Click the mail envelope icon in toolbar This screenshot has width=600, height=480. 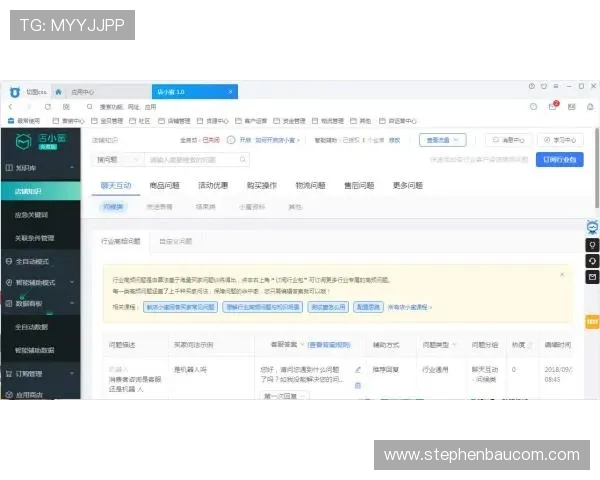[x=572, y=107]
